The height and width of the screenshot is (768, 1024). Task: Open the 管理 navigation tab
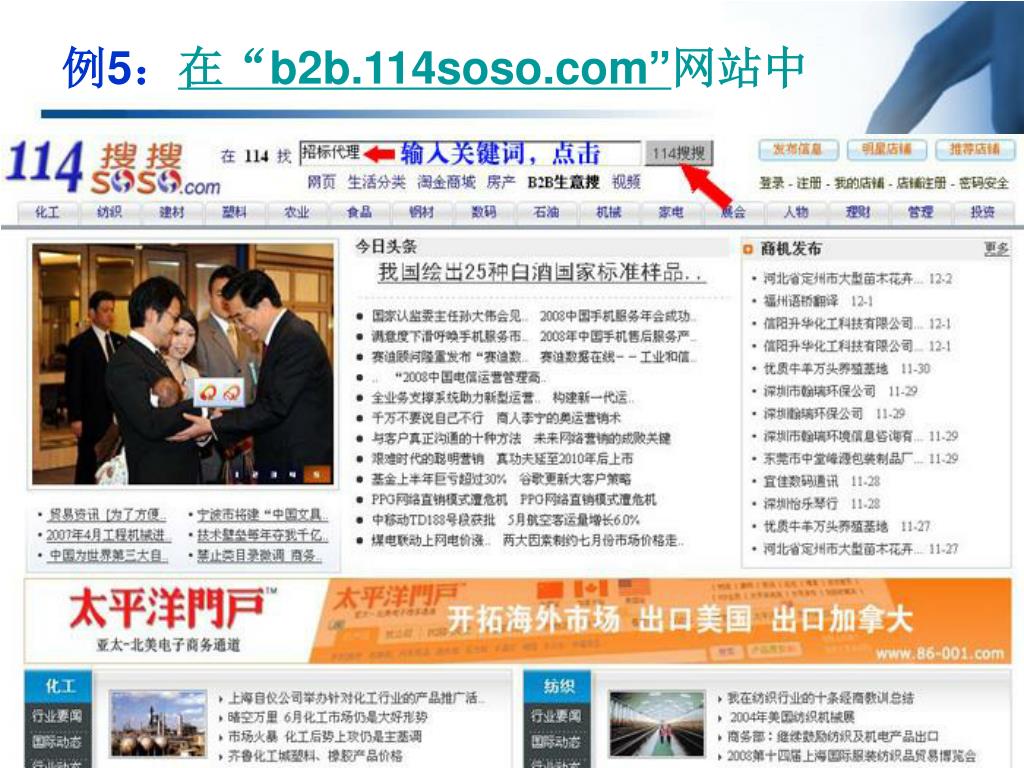click(921, 212)
